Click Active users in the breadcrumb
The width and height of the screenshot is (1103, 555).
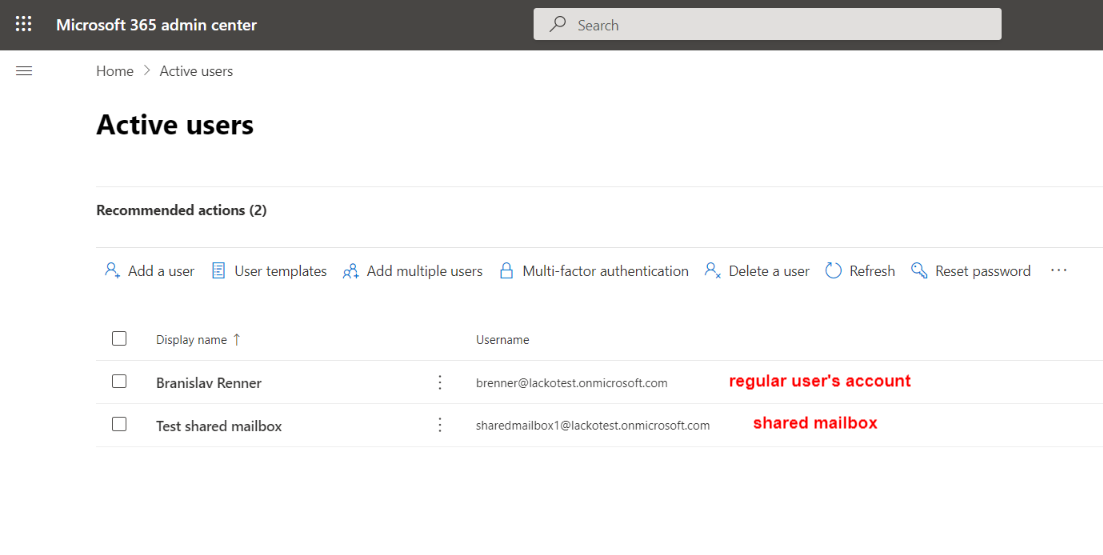click(x=196, y=71)
